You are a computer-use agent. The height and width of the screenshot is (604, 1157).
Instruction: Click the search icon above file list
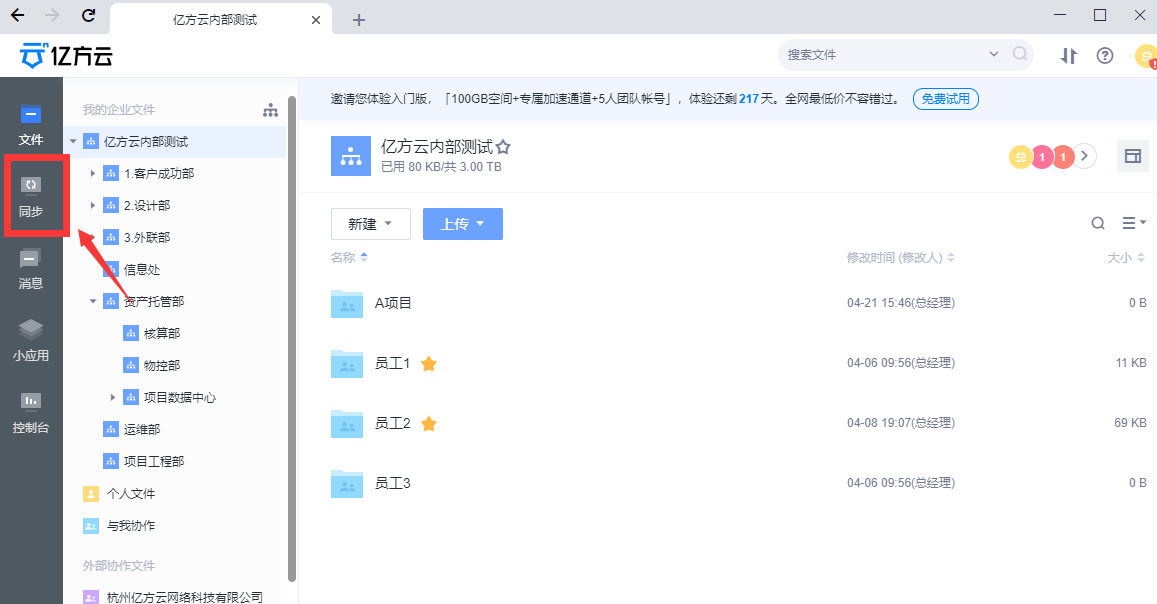[x=1098, y=223]
